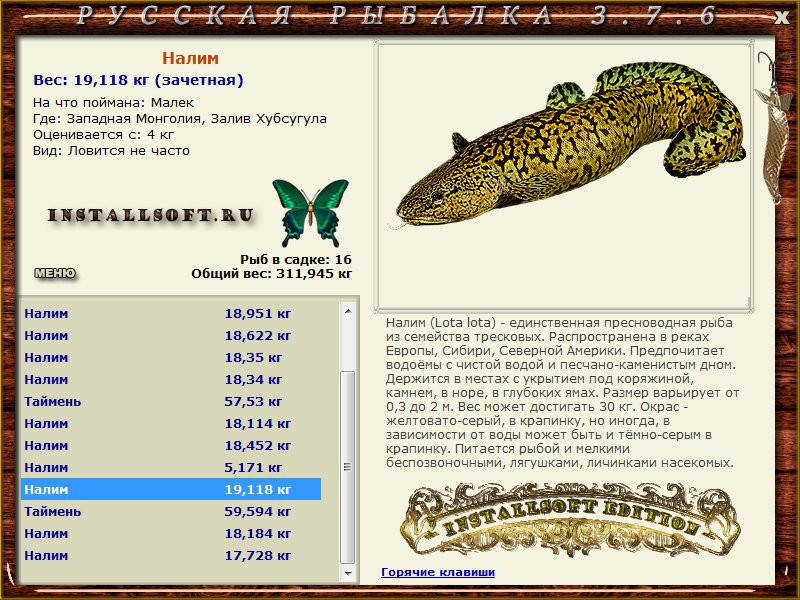The image size is (800, 600).
Task: Select Таймень 57,53 кг in list
Action: [171, 402]
